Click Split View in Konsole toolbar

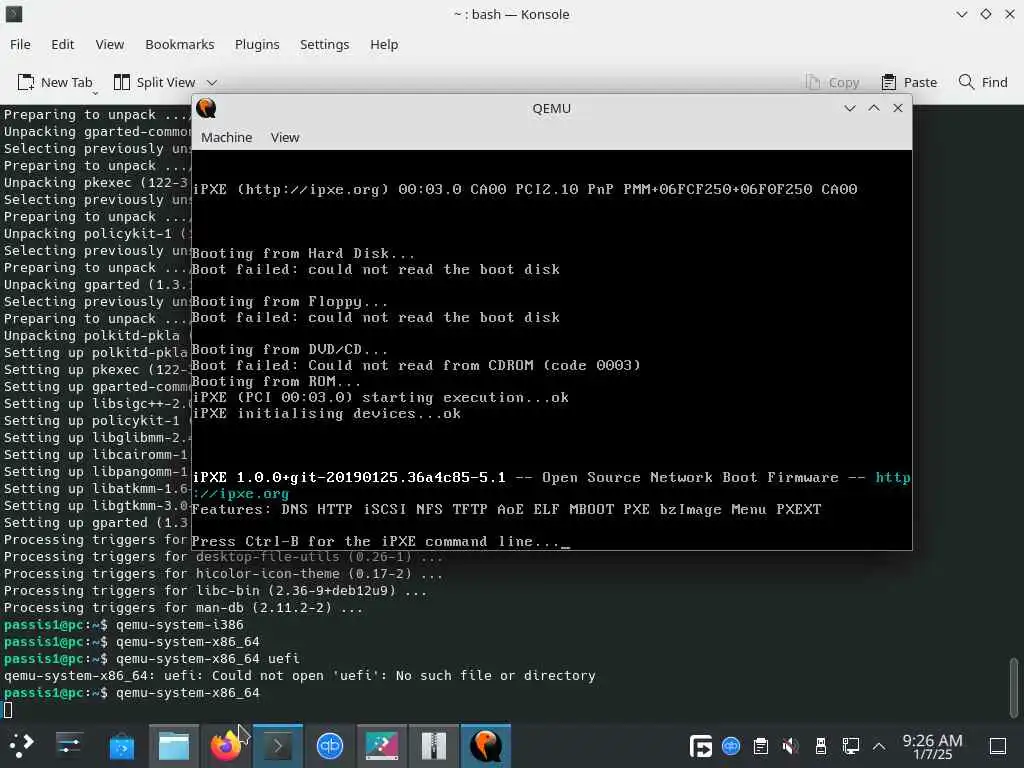155,82
